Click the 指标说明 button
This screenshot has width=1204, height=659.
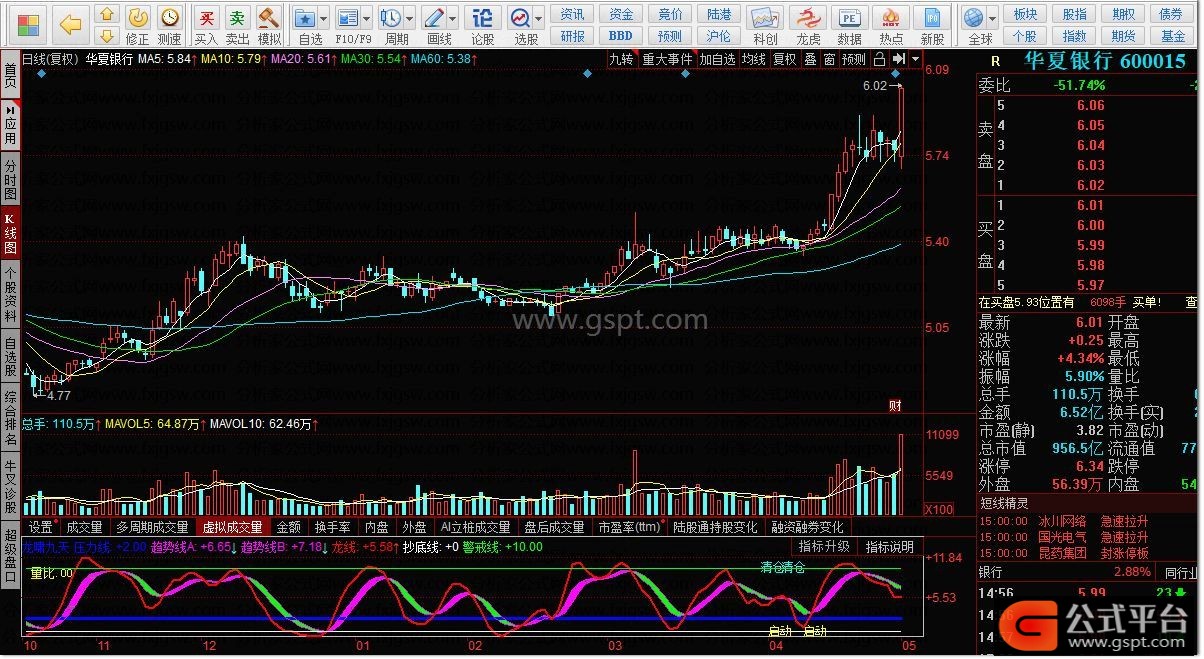pos(889,547)
